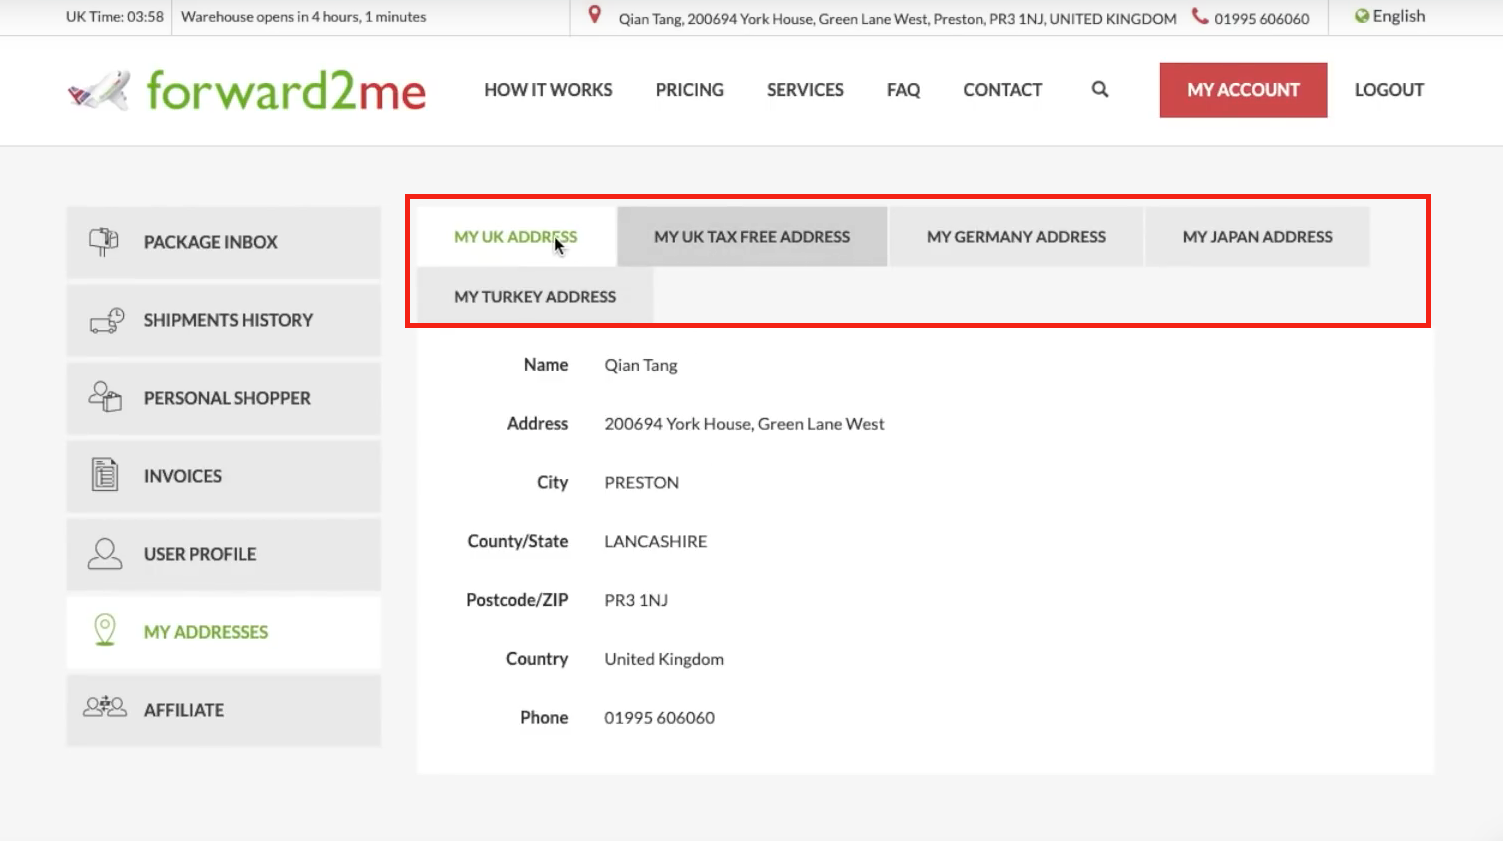1503x841 pixels.
Task: Click the search magnifier icon in navigation
Action: [1100, 90]
